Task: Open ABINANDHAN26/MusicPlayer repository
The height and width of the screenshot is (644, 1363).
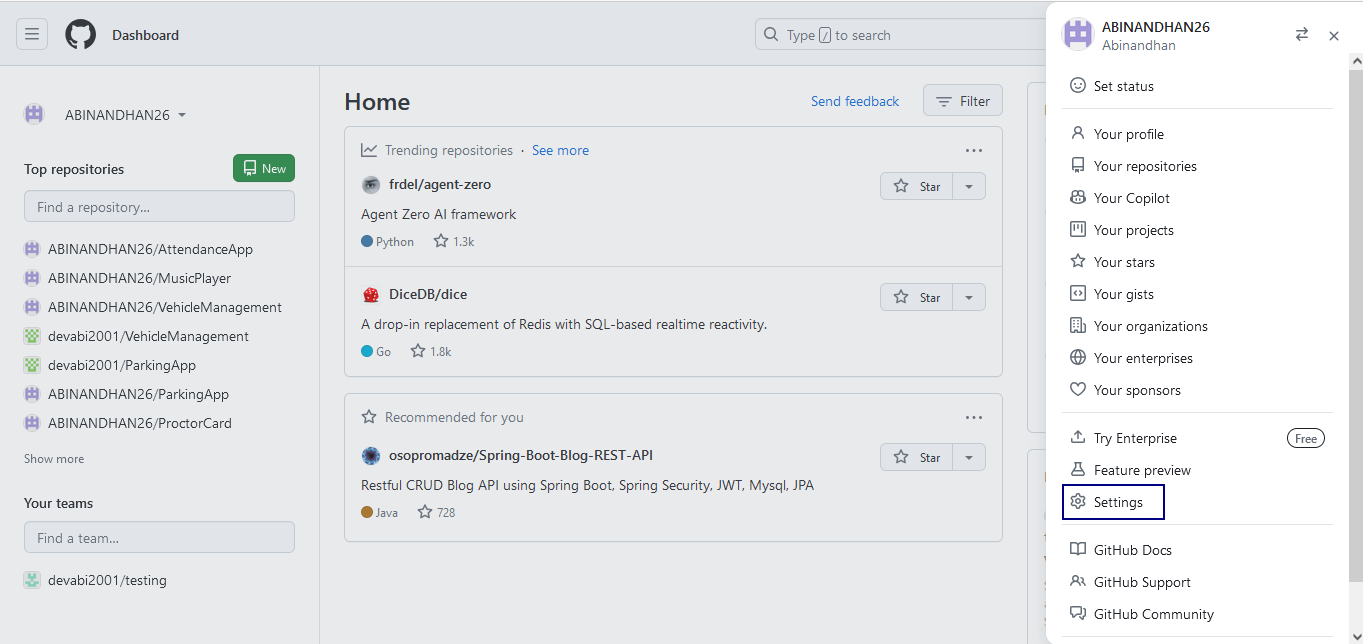Action: [139, 278]
